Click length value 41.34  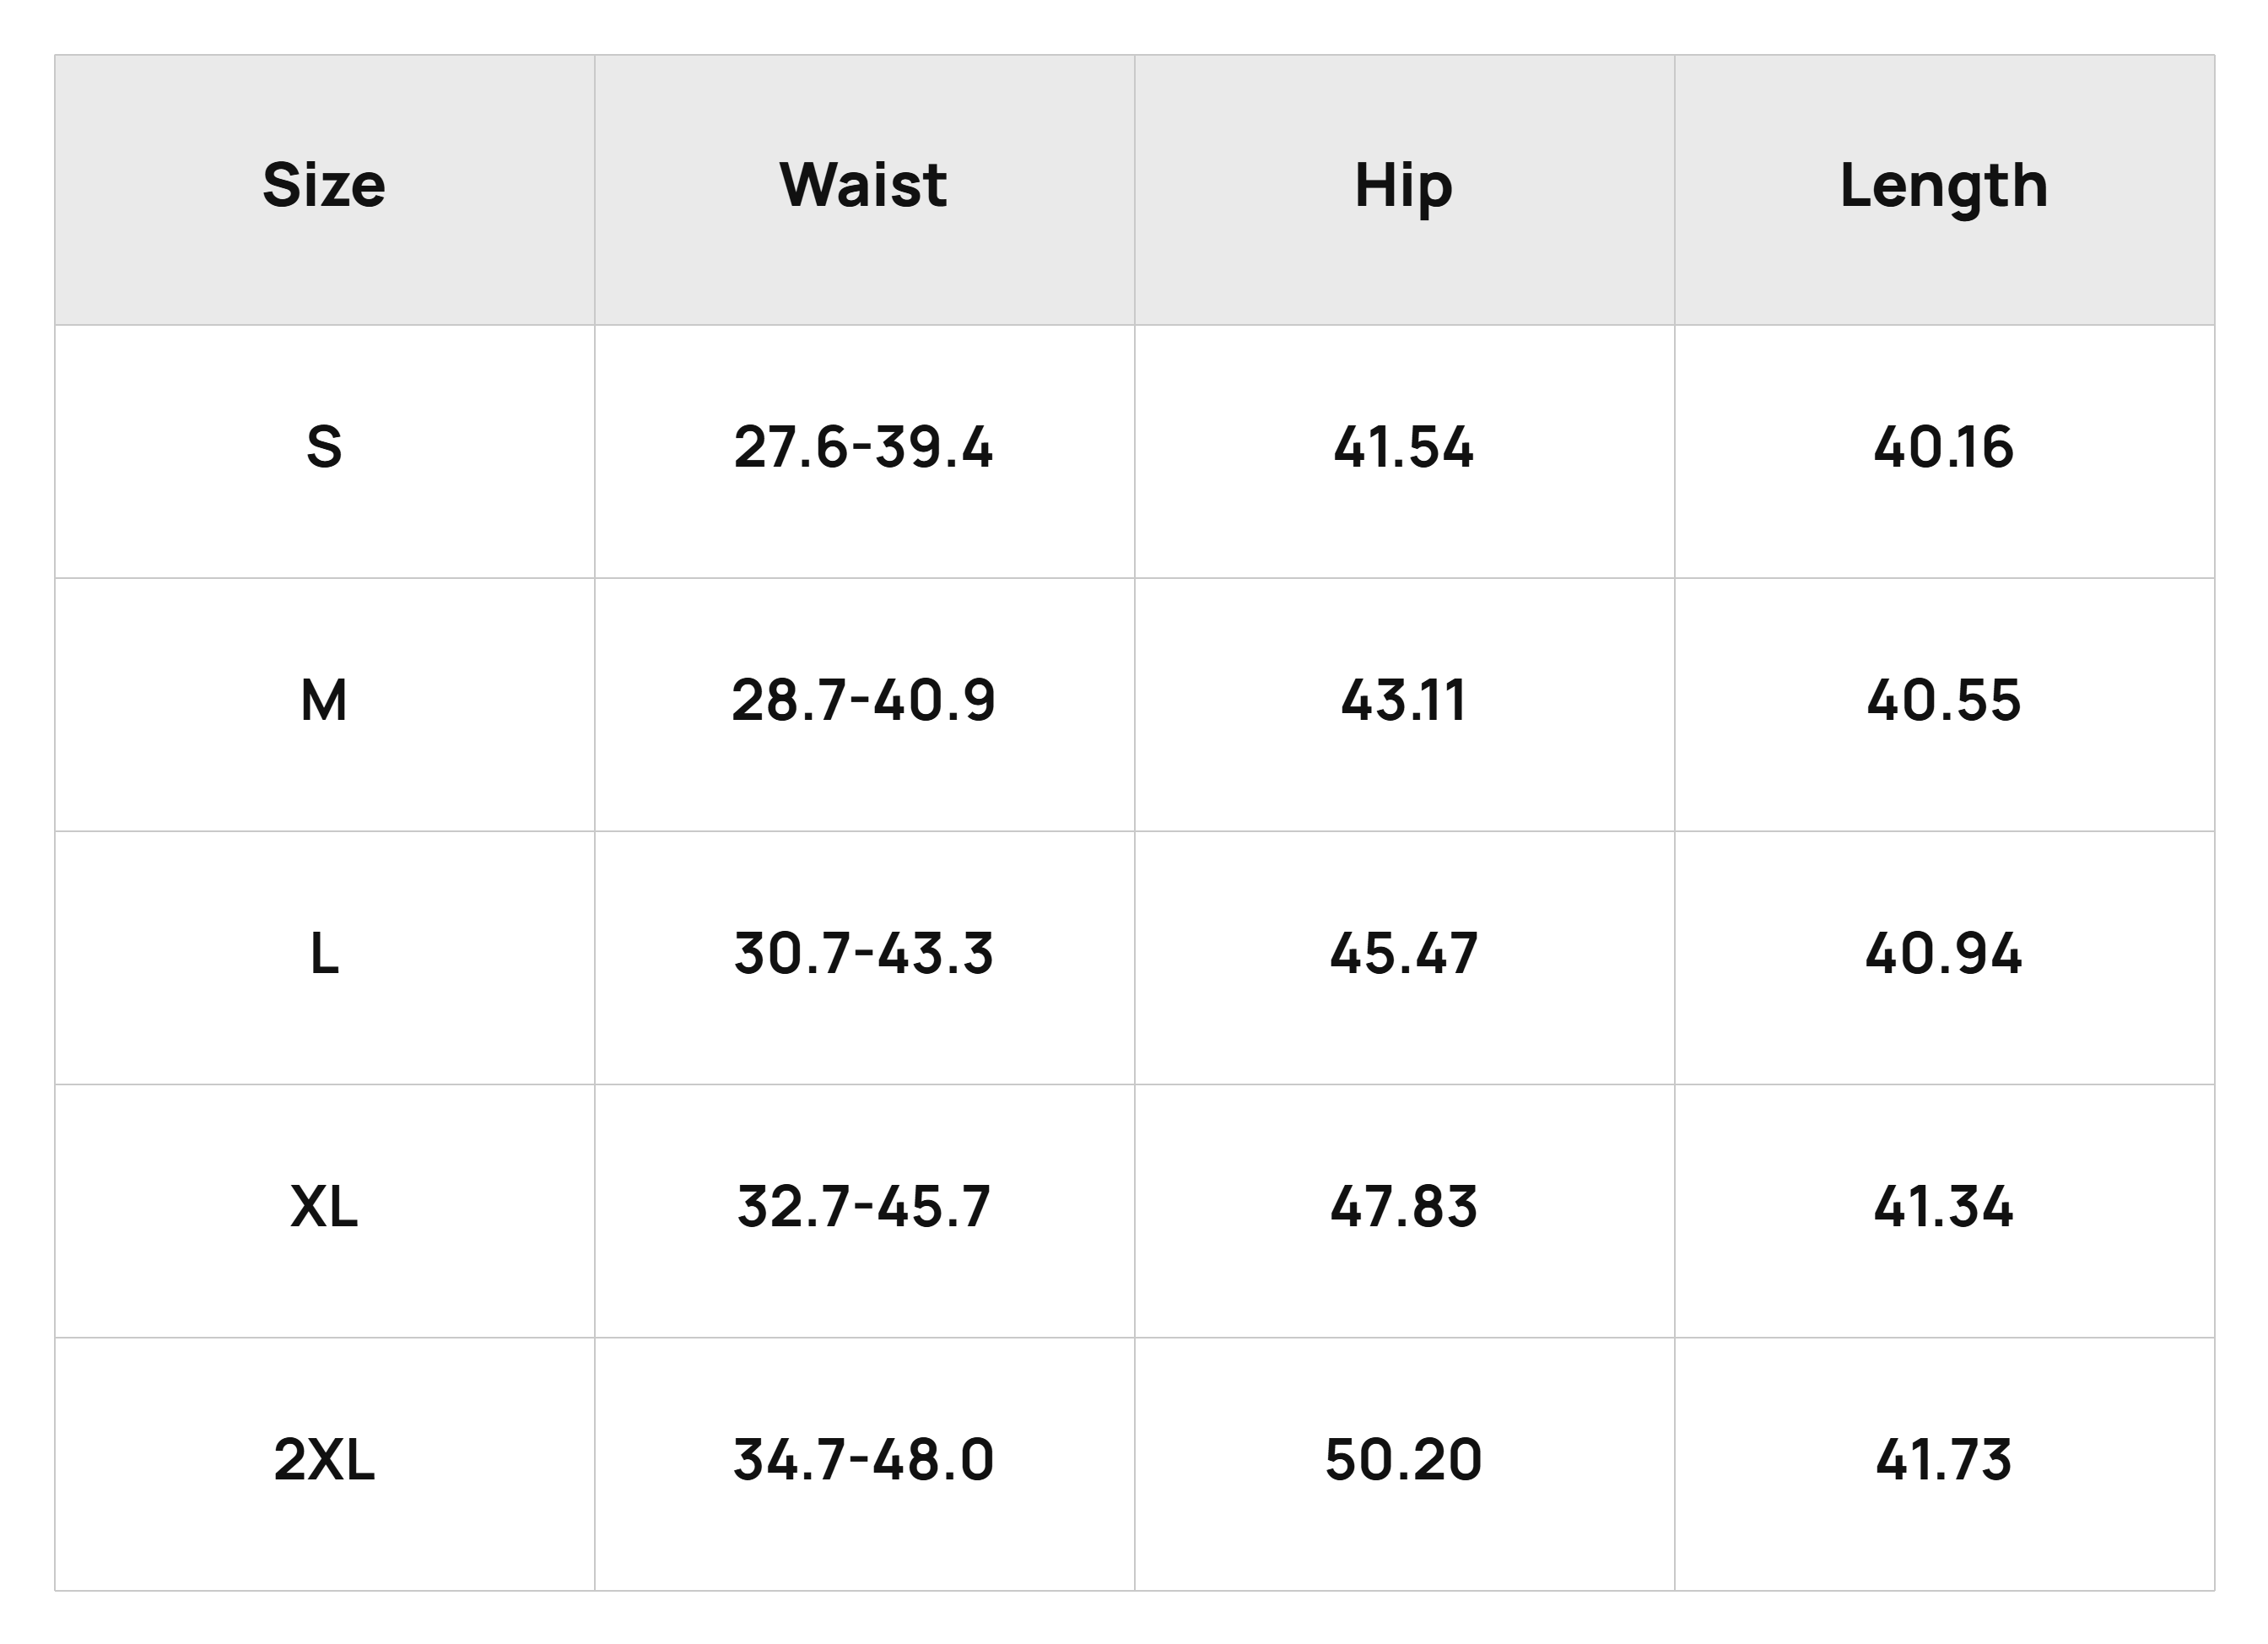click(x=1943, y=1206)
